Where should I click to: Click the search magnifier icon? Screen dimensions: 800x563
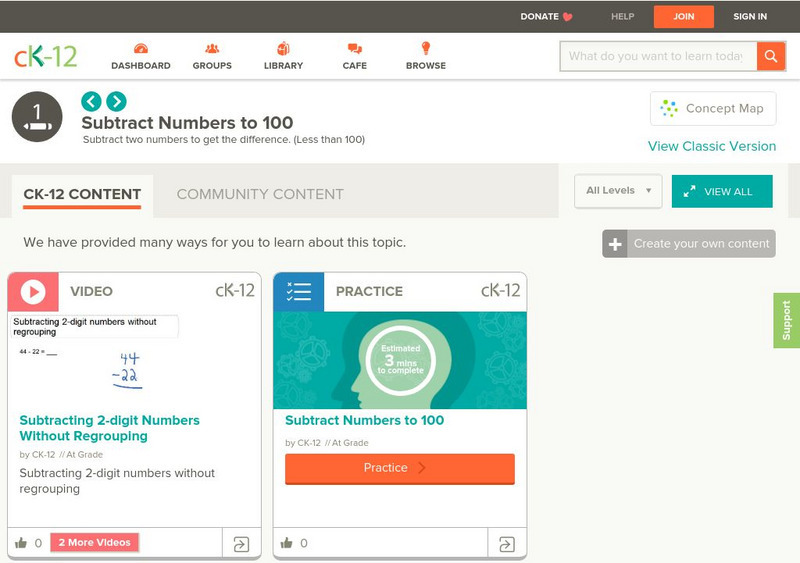[x=770, y=56]
